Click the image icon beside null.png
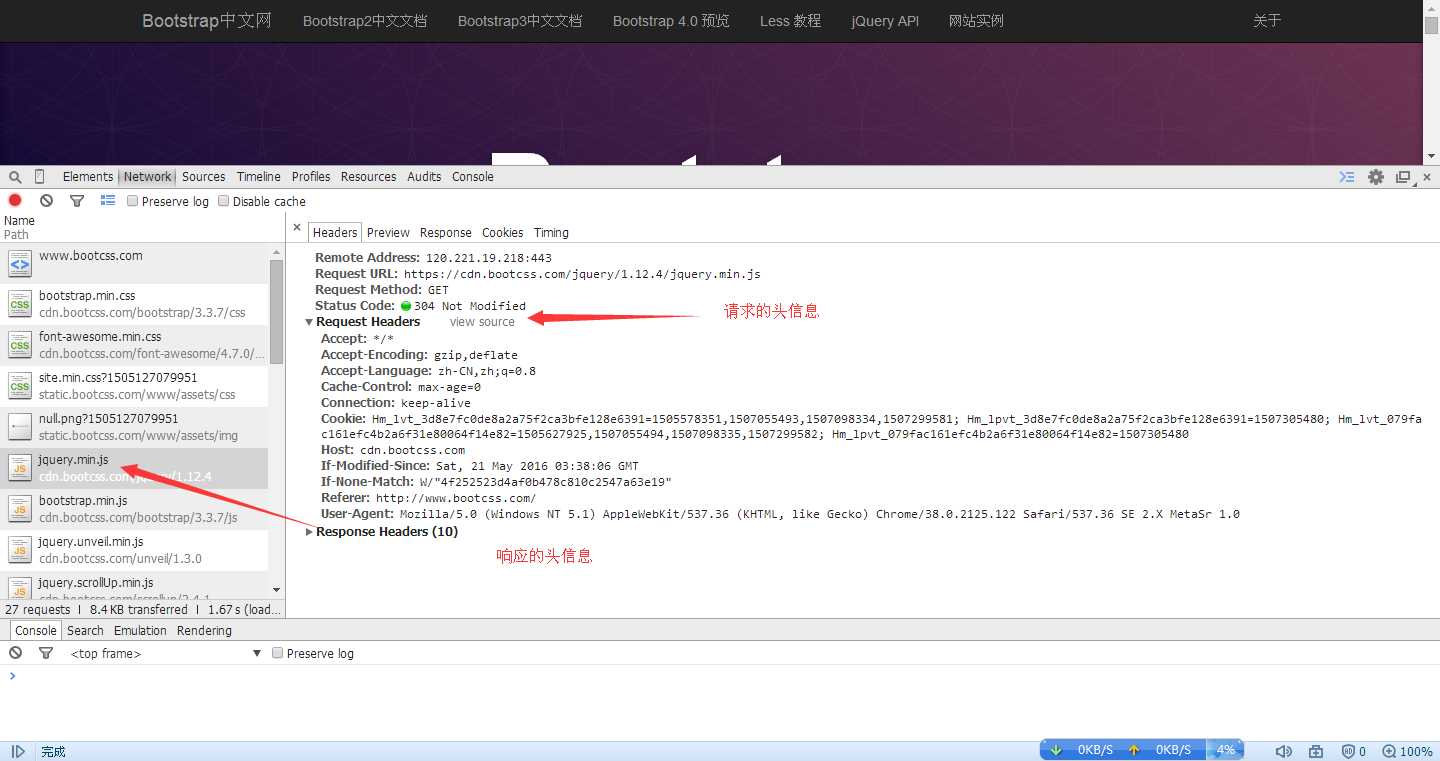 20,427
